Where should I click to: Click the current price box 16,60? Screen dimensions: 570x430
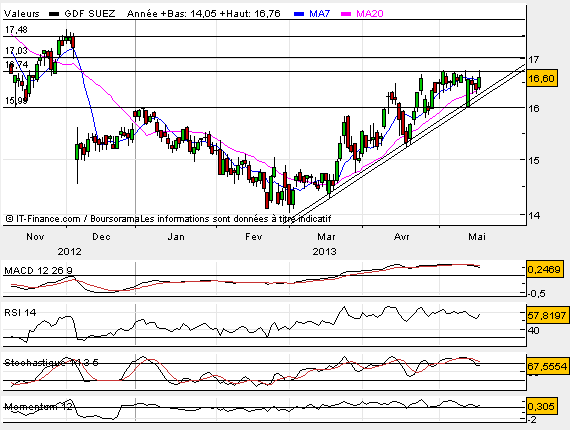[542, 79]
